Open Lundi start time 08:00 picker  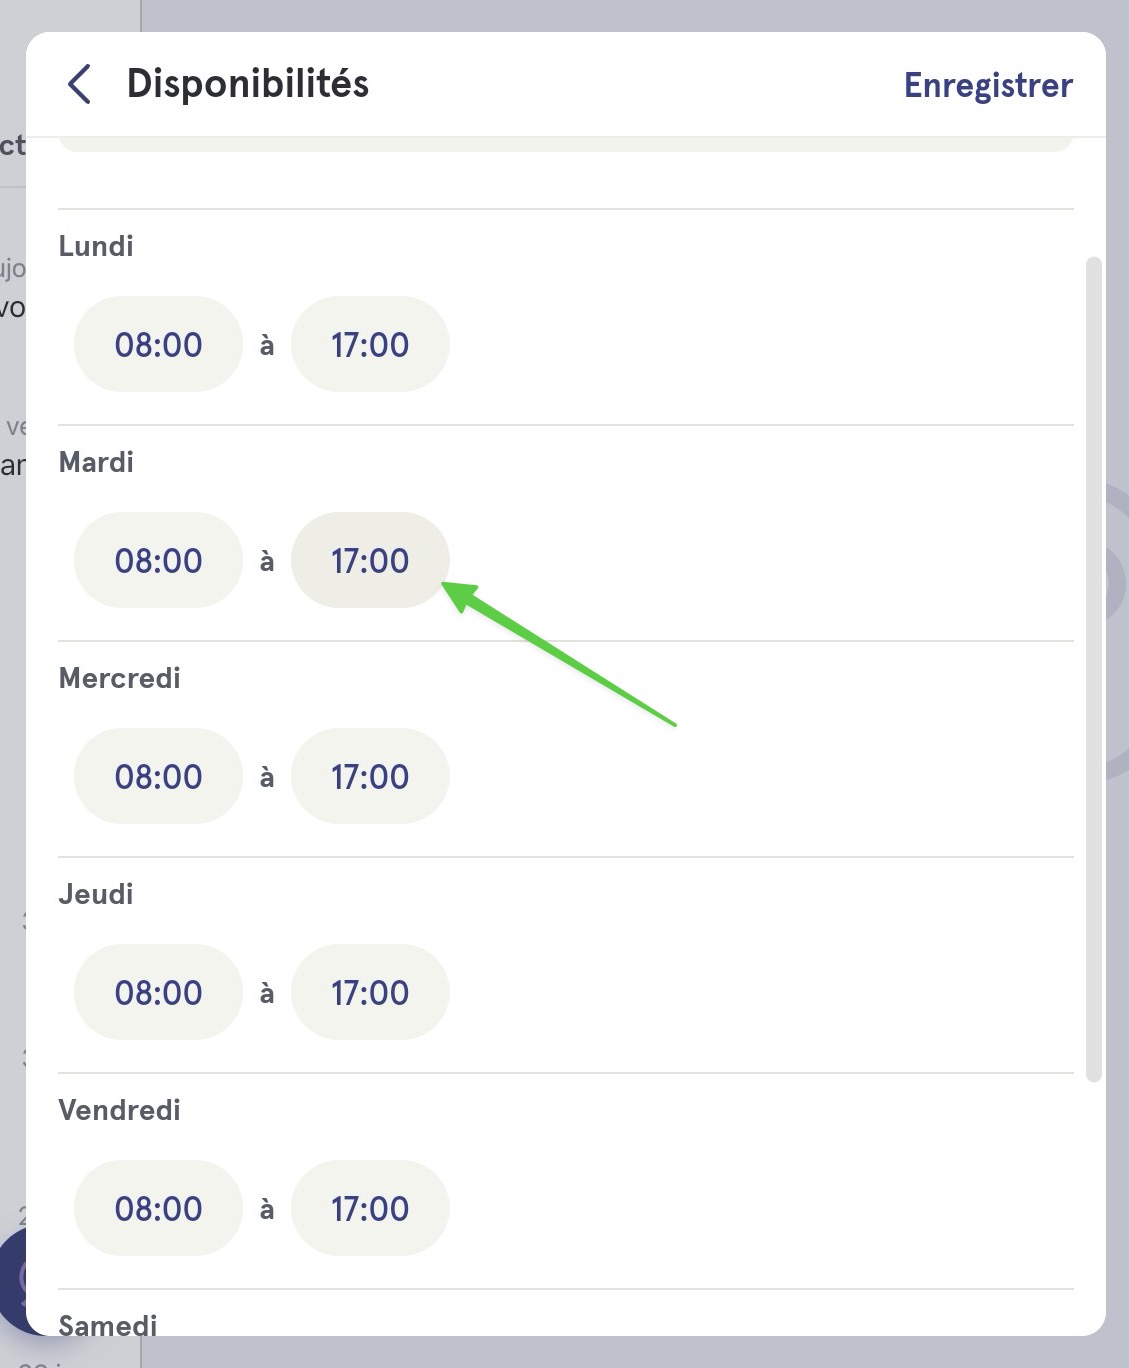click(158, 344)
